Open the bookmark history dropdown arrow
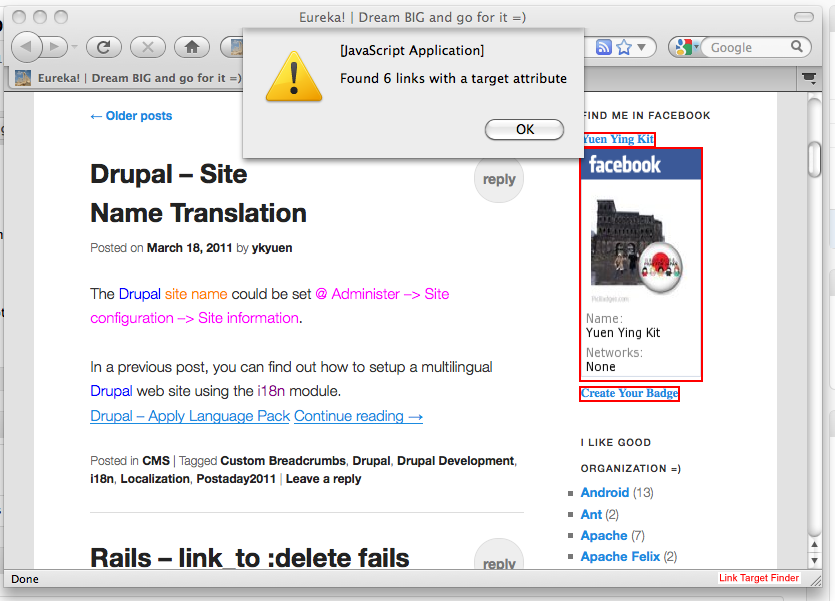Screen dimensions: 835x601 click(642, 47)
